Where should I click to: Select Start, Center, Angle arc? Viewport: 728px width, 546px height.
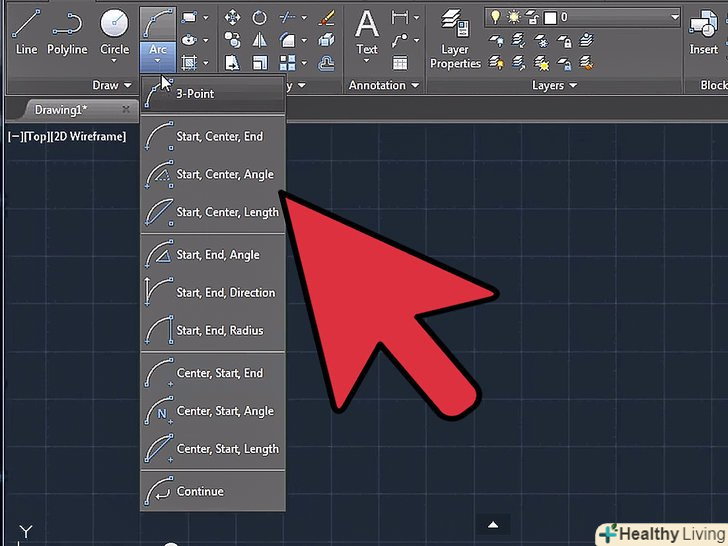(213, 174)
